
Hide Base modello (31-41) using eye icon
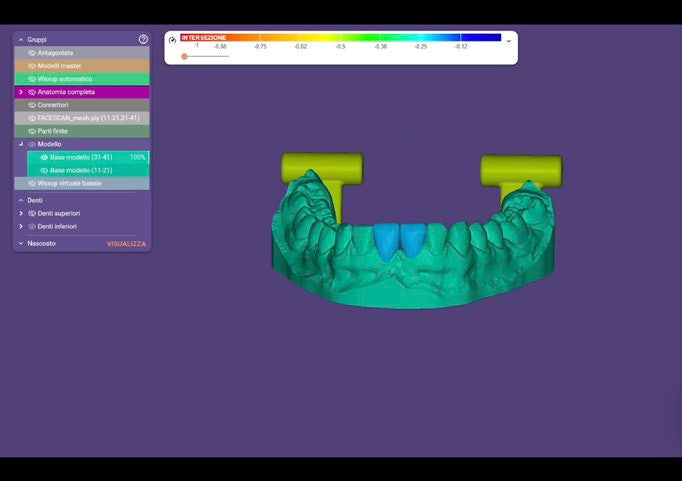(44, 157)
